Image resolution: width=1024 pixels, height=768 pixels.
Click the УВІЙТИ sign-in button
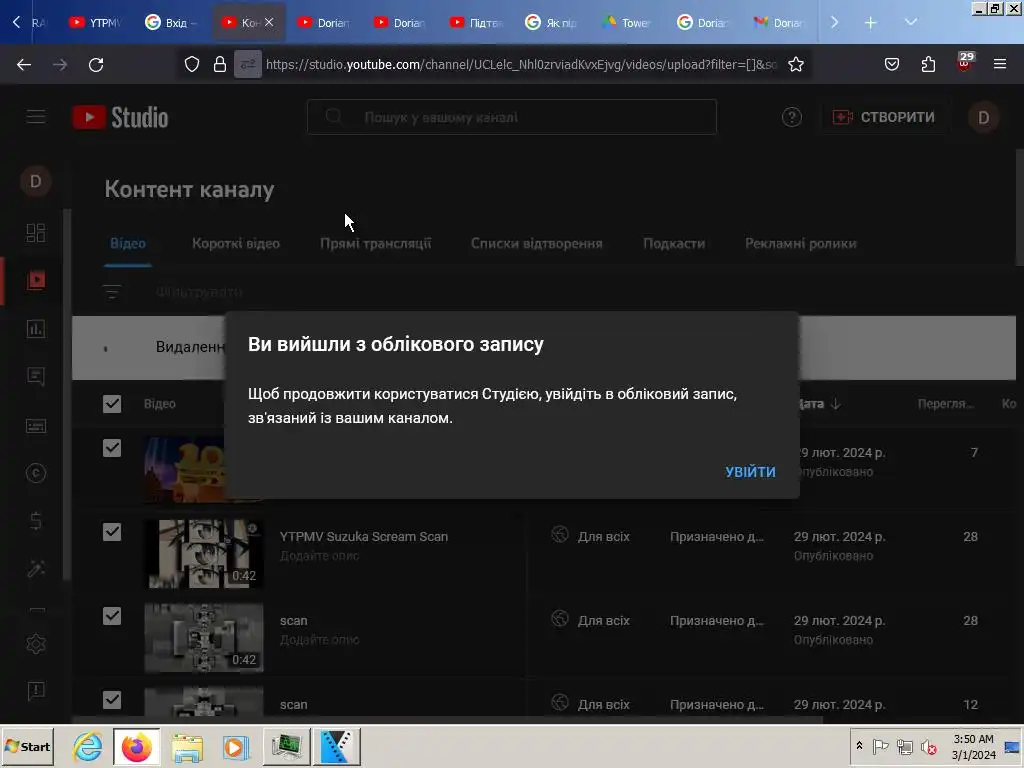coord(750,472)
